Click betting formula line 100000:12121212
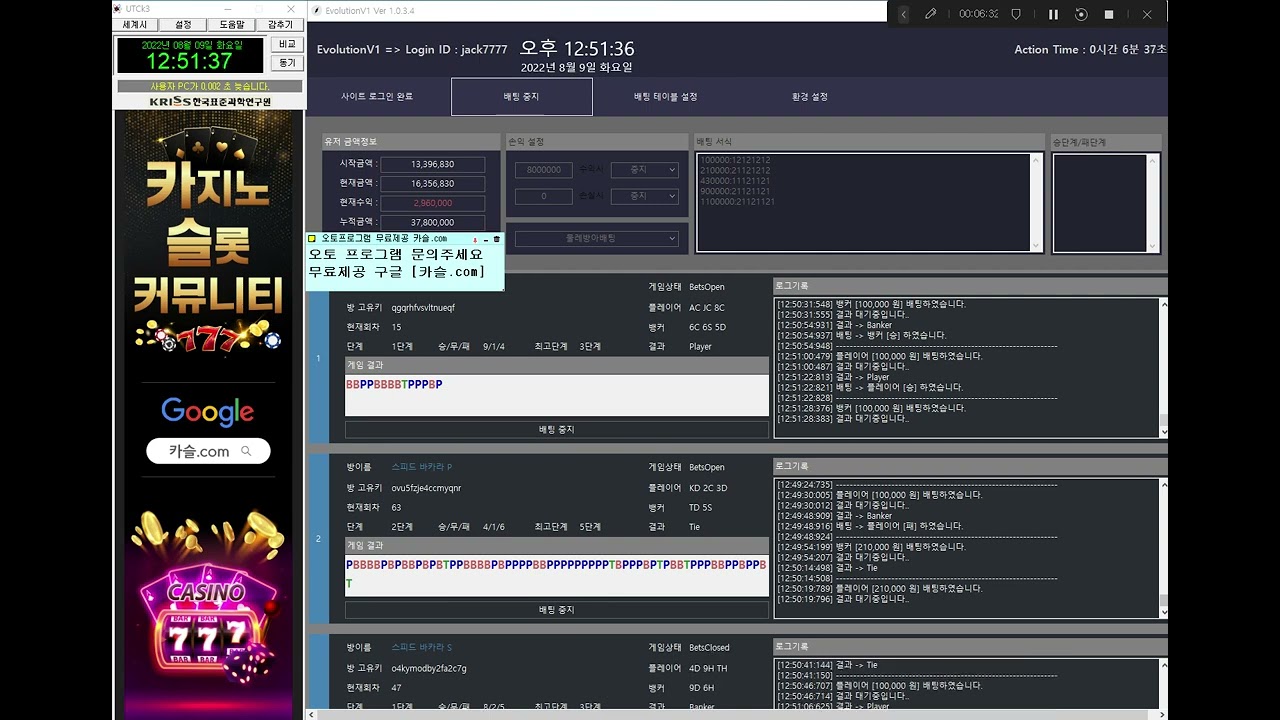The image size is (1280, 720). [735, 160]
